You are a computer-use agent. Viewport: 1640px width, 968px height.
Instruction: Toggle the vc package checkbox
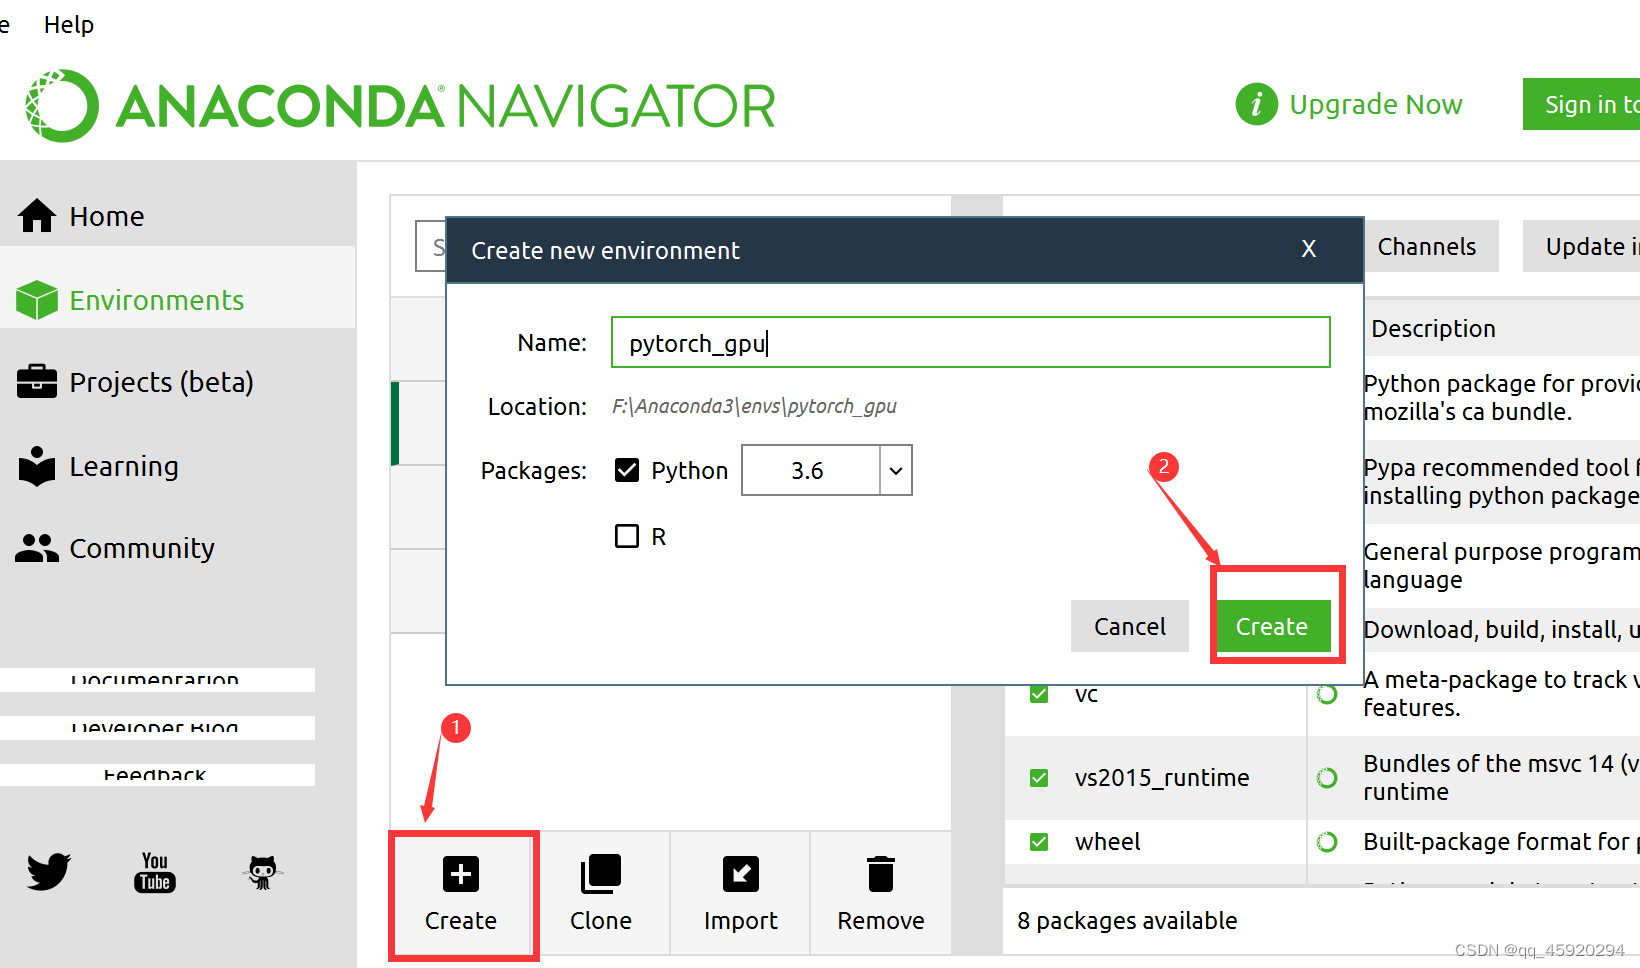click(x=1039, y=694)
